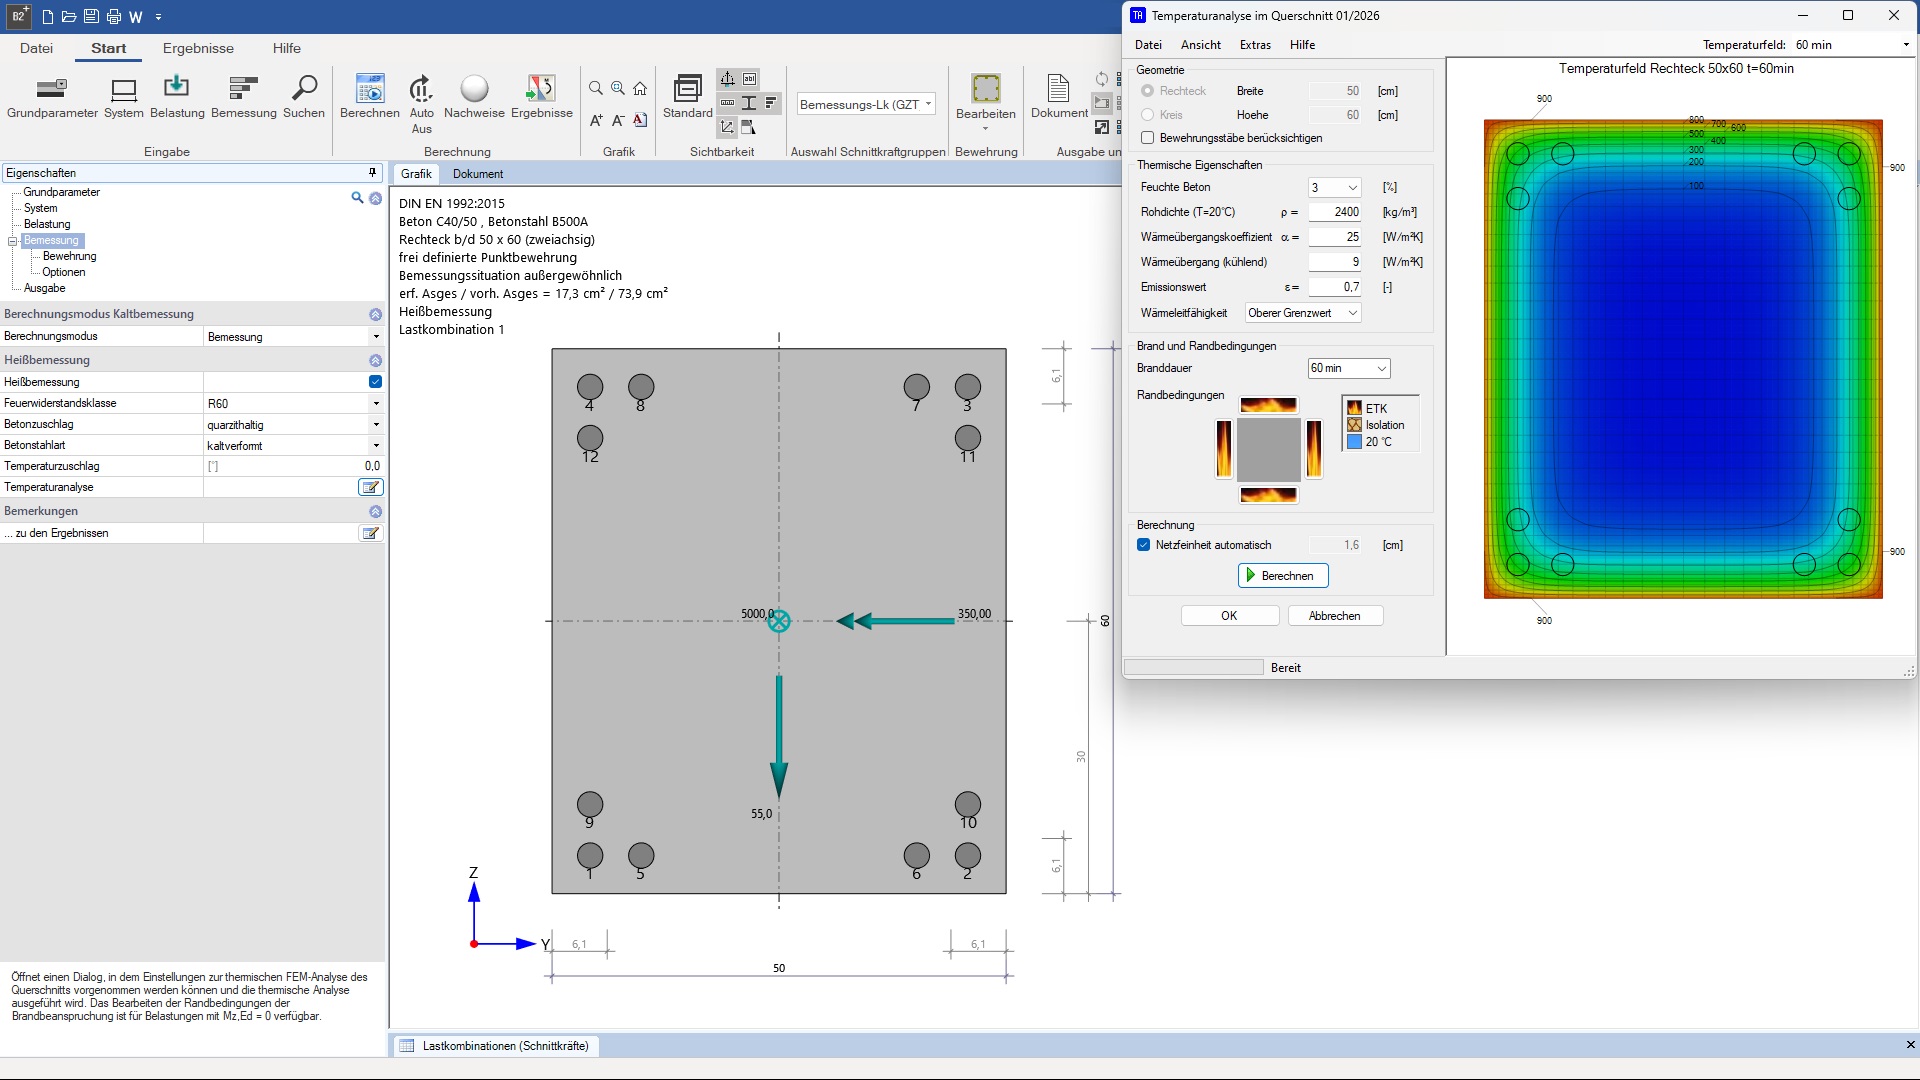
Task: Toggle the Heißbemessung checkbox
Action: coord(375,382)
